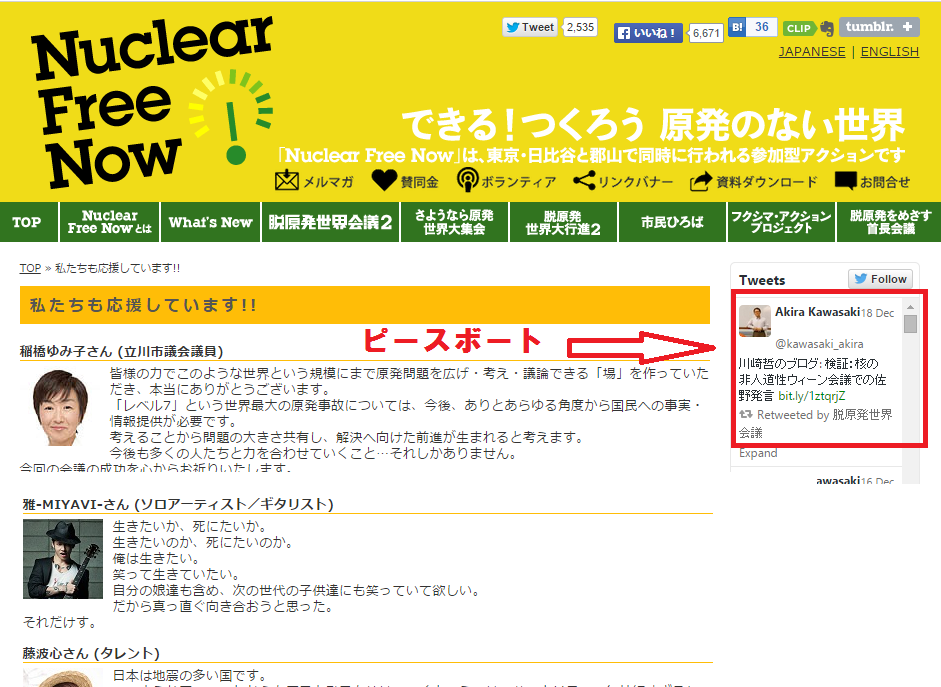The image size is (941, 687).
Task: Open the bit.ly/1ztqrjZ tweet link
Action: coord(811,396)
